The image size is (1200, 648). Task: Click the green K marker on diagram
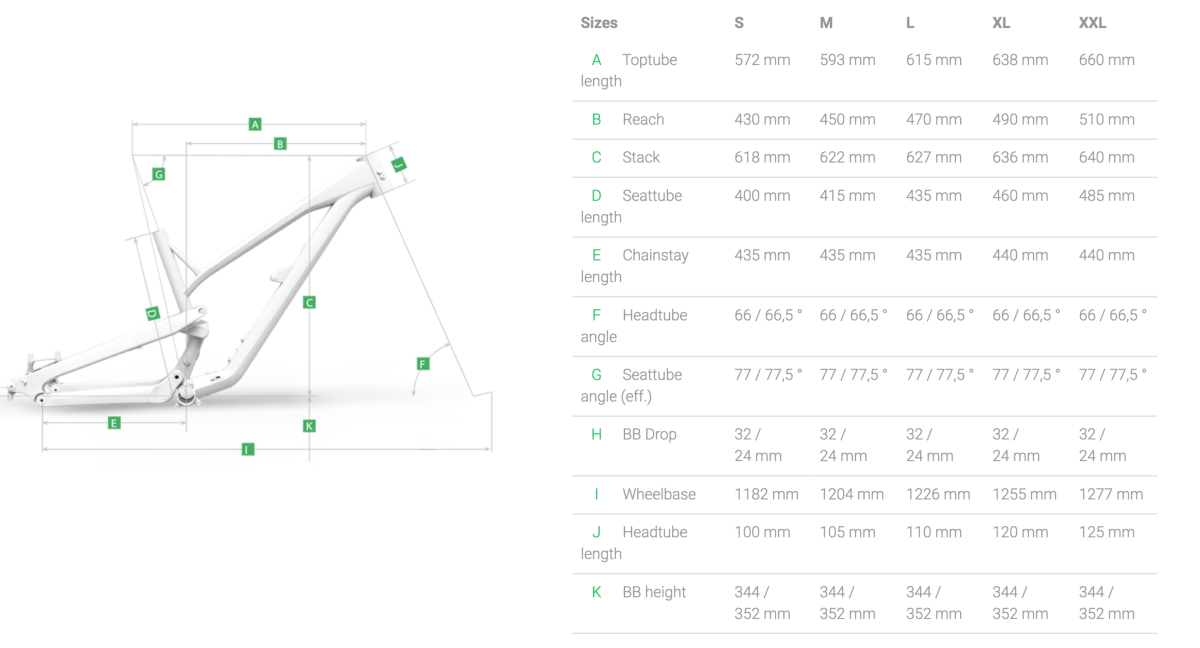[x=309, y=426]
